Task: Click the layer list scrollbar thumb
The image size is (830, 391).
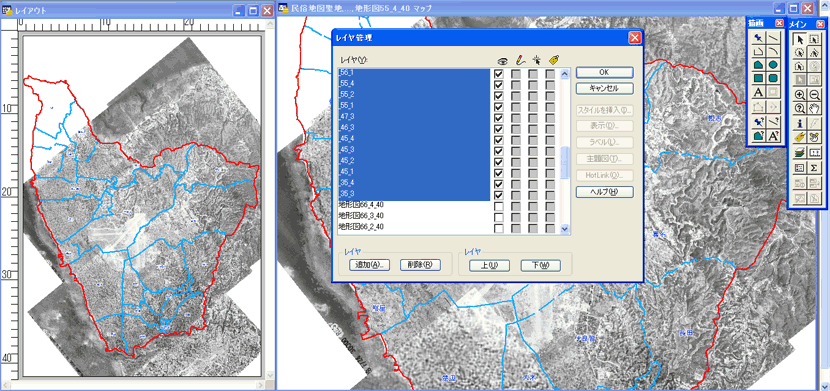Action: (564, 163)
